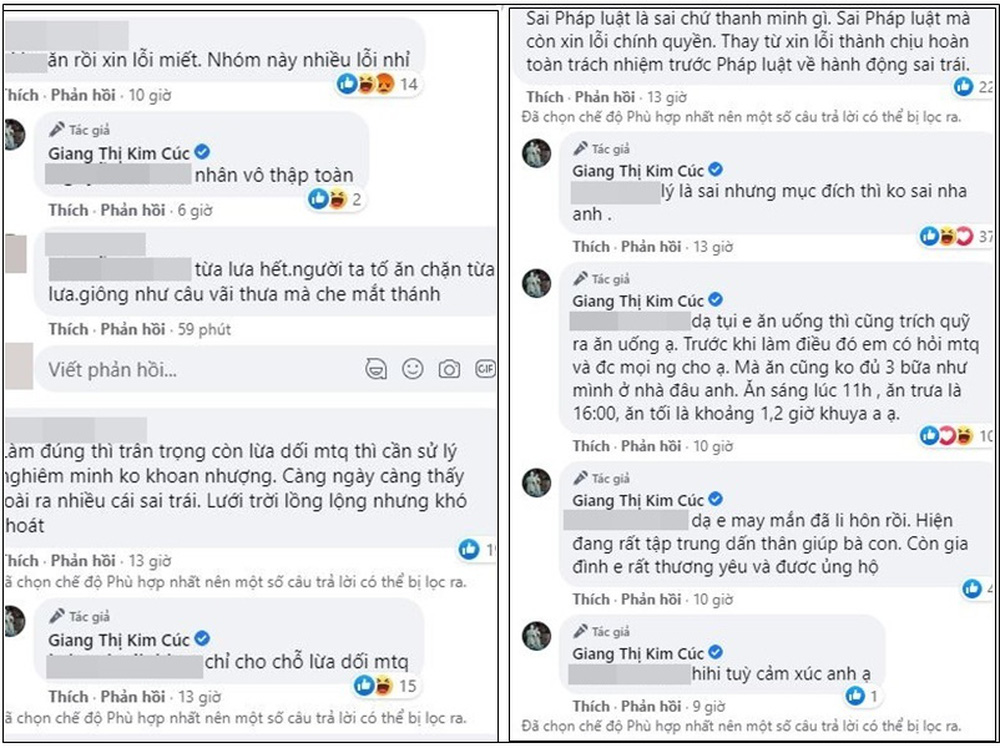Screen dimensions: 1000x748
Task: Click the "59 phút" timestamp link
Action: click(x=204, y=329)
